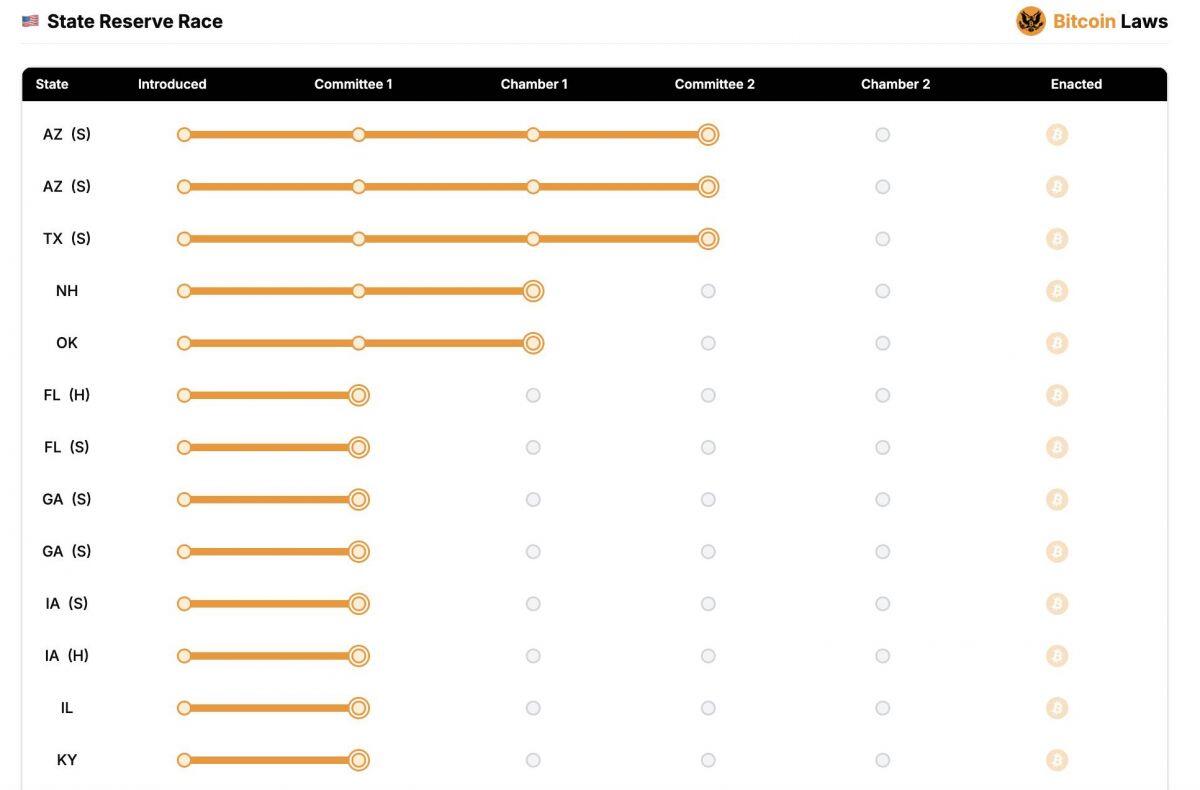Click the Committee 2 column header
1200x790 pixels.
[x=715, y=84]
